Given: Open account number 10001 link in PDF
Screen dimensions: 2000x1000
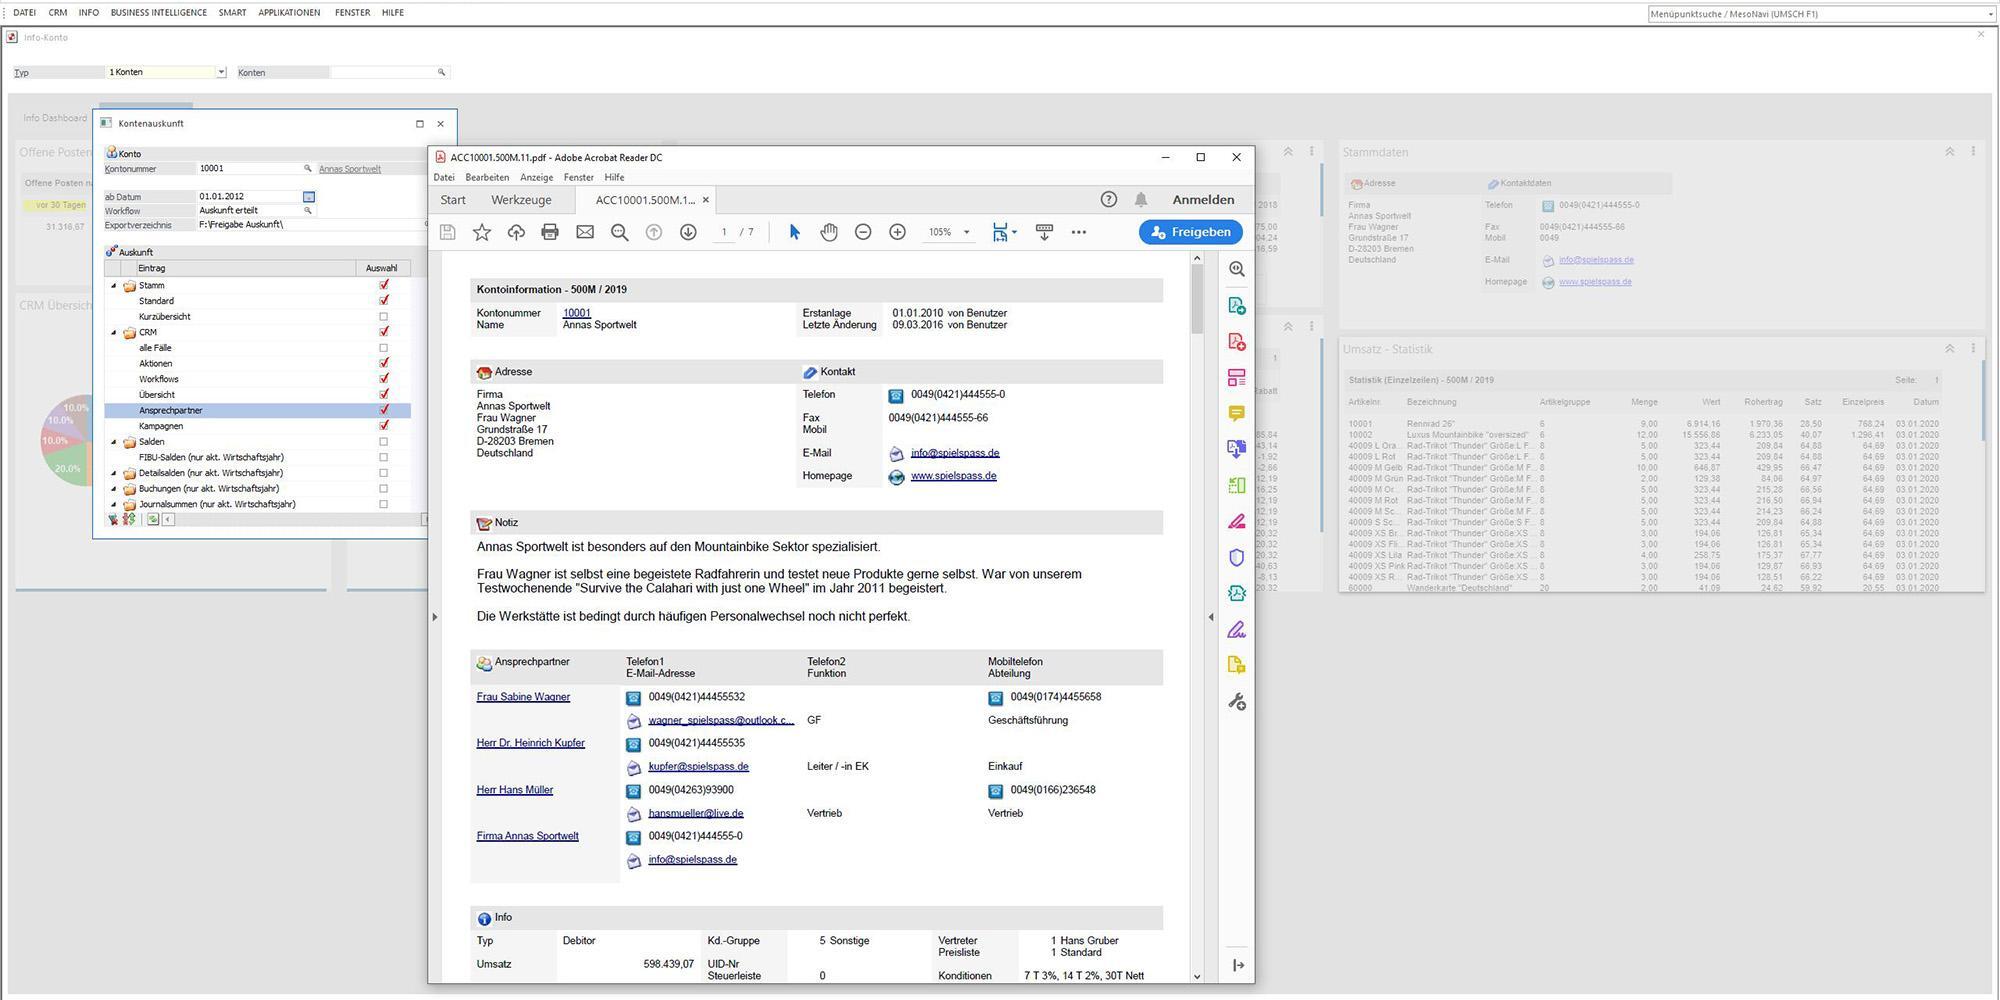Looking at the screenshot, I should click(577, 313).
